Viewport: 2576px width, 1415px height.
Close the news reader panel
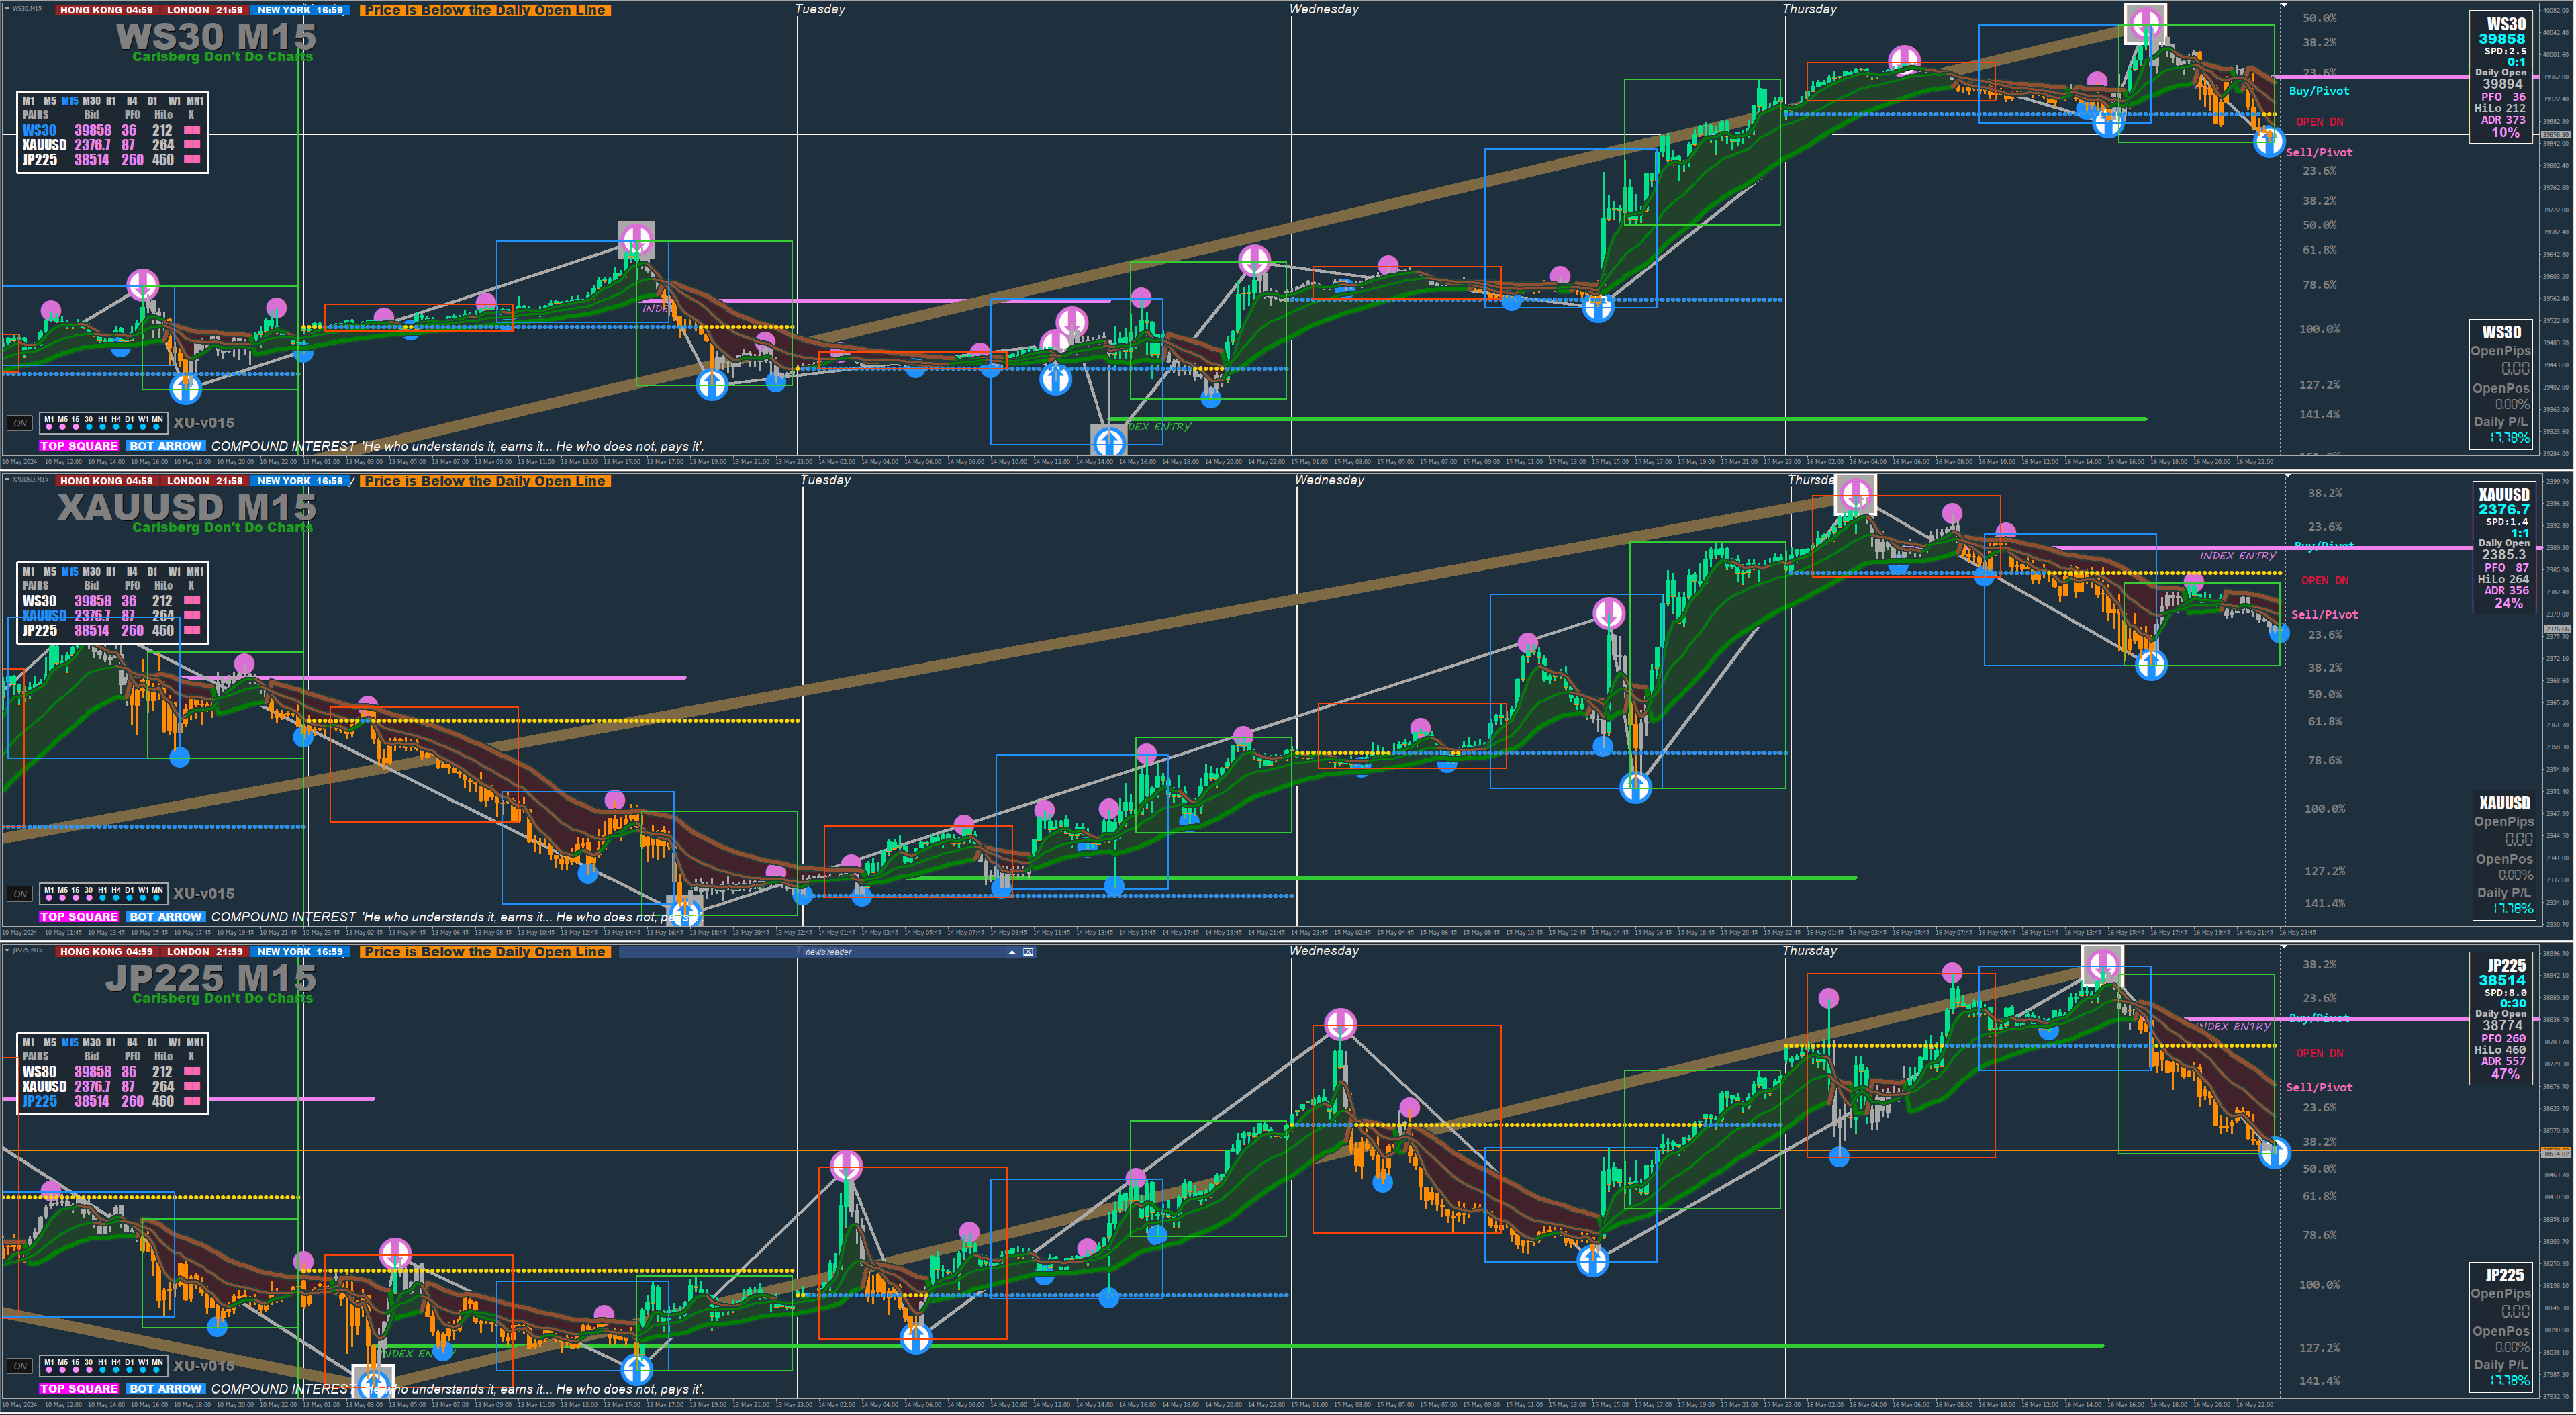1028,952
